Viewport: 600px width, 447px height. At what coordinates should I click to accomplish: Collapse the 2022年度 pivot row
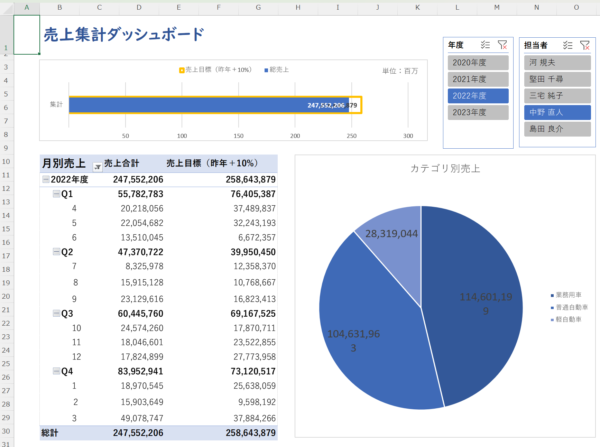[x=45, y=180]
